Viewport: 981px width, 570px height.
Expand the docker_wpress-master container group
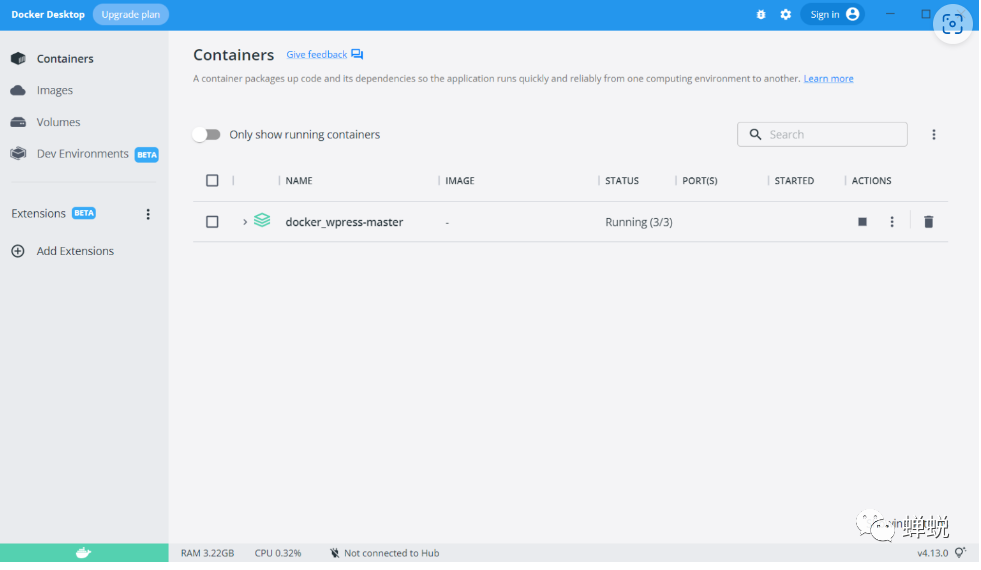245,222
